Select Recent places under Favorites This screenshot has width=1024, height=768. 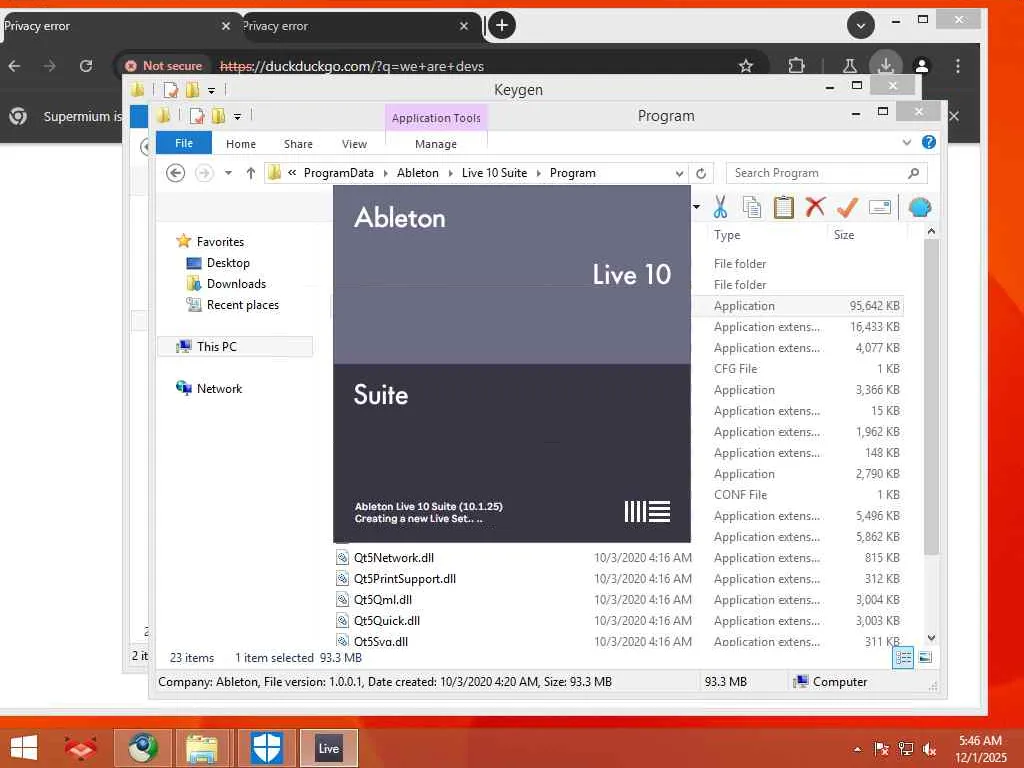242,304
